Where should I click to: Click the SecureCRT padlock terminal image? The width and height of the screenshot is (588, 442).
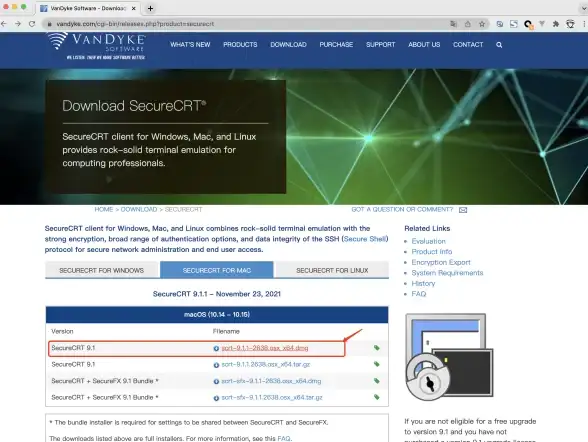coord(449,357)
